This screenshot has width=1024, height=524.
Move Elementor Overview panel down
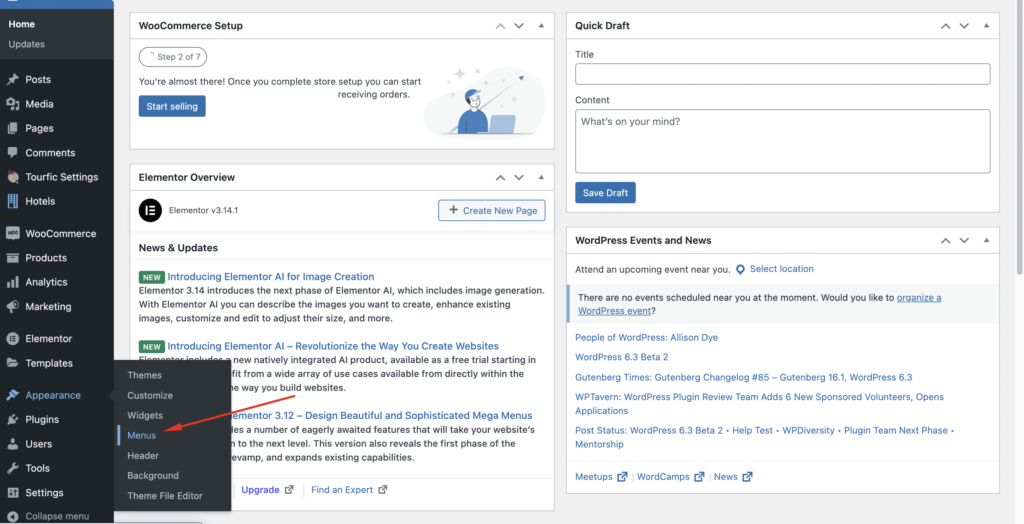[519, 178]
